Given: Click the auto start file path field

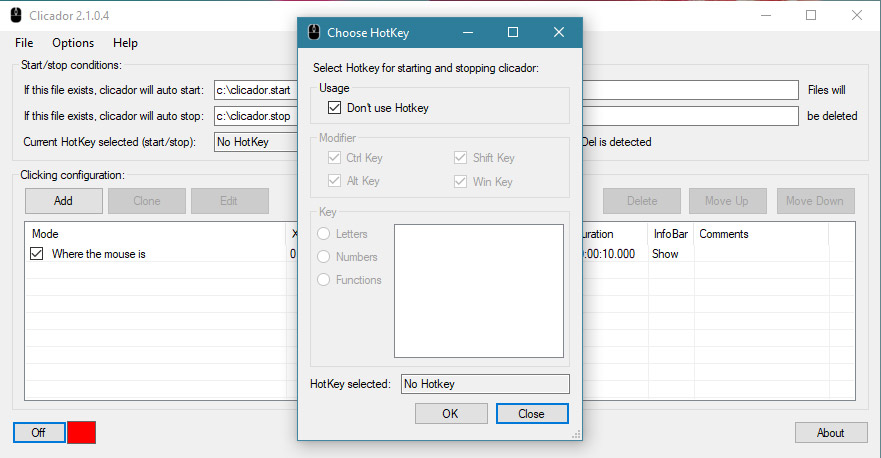Looking at the screenshot, I should point(256,90).
